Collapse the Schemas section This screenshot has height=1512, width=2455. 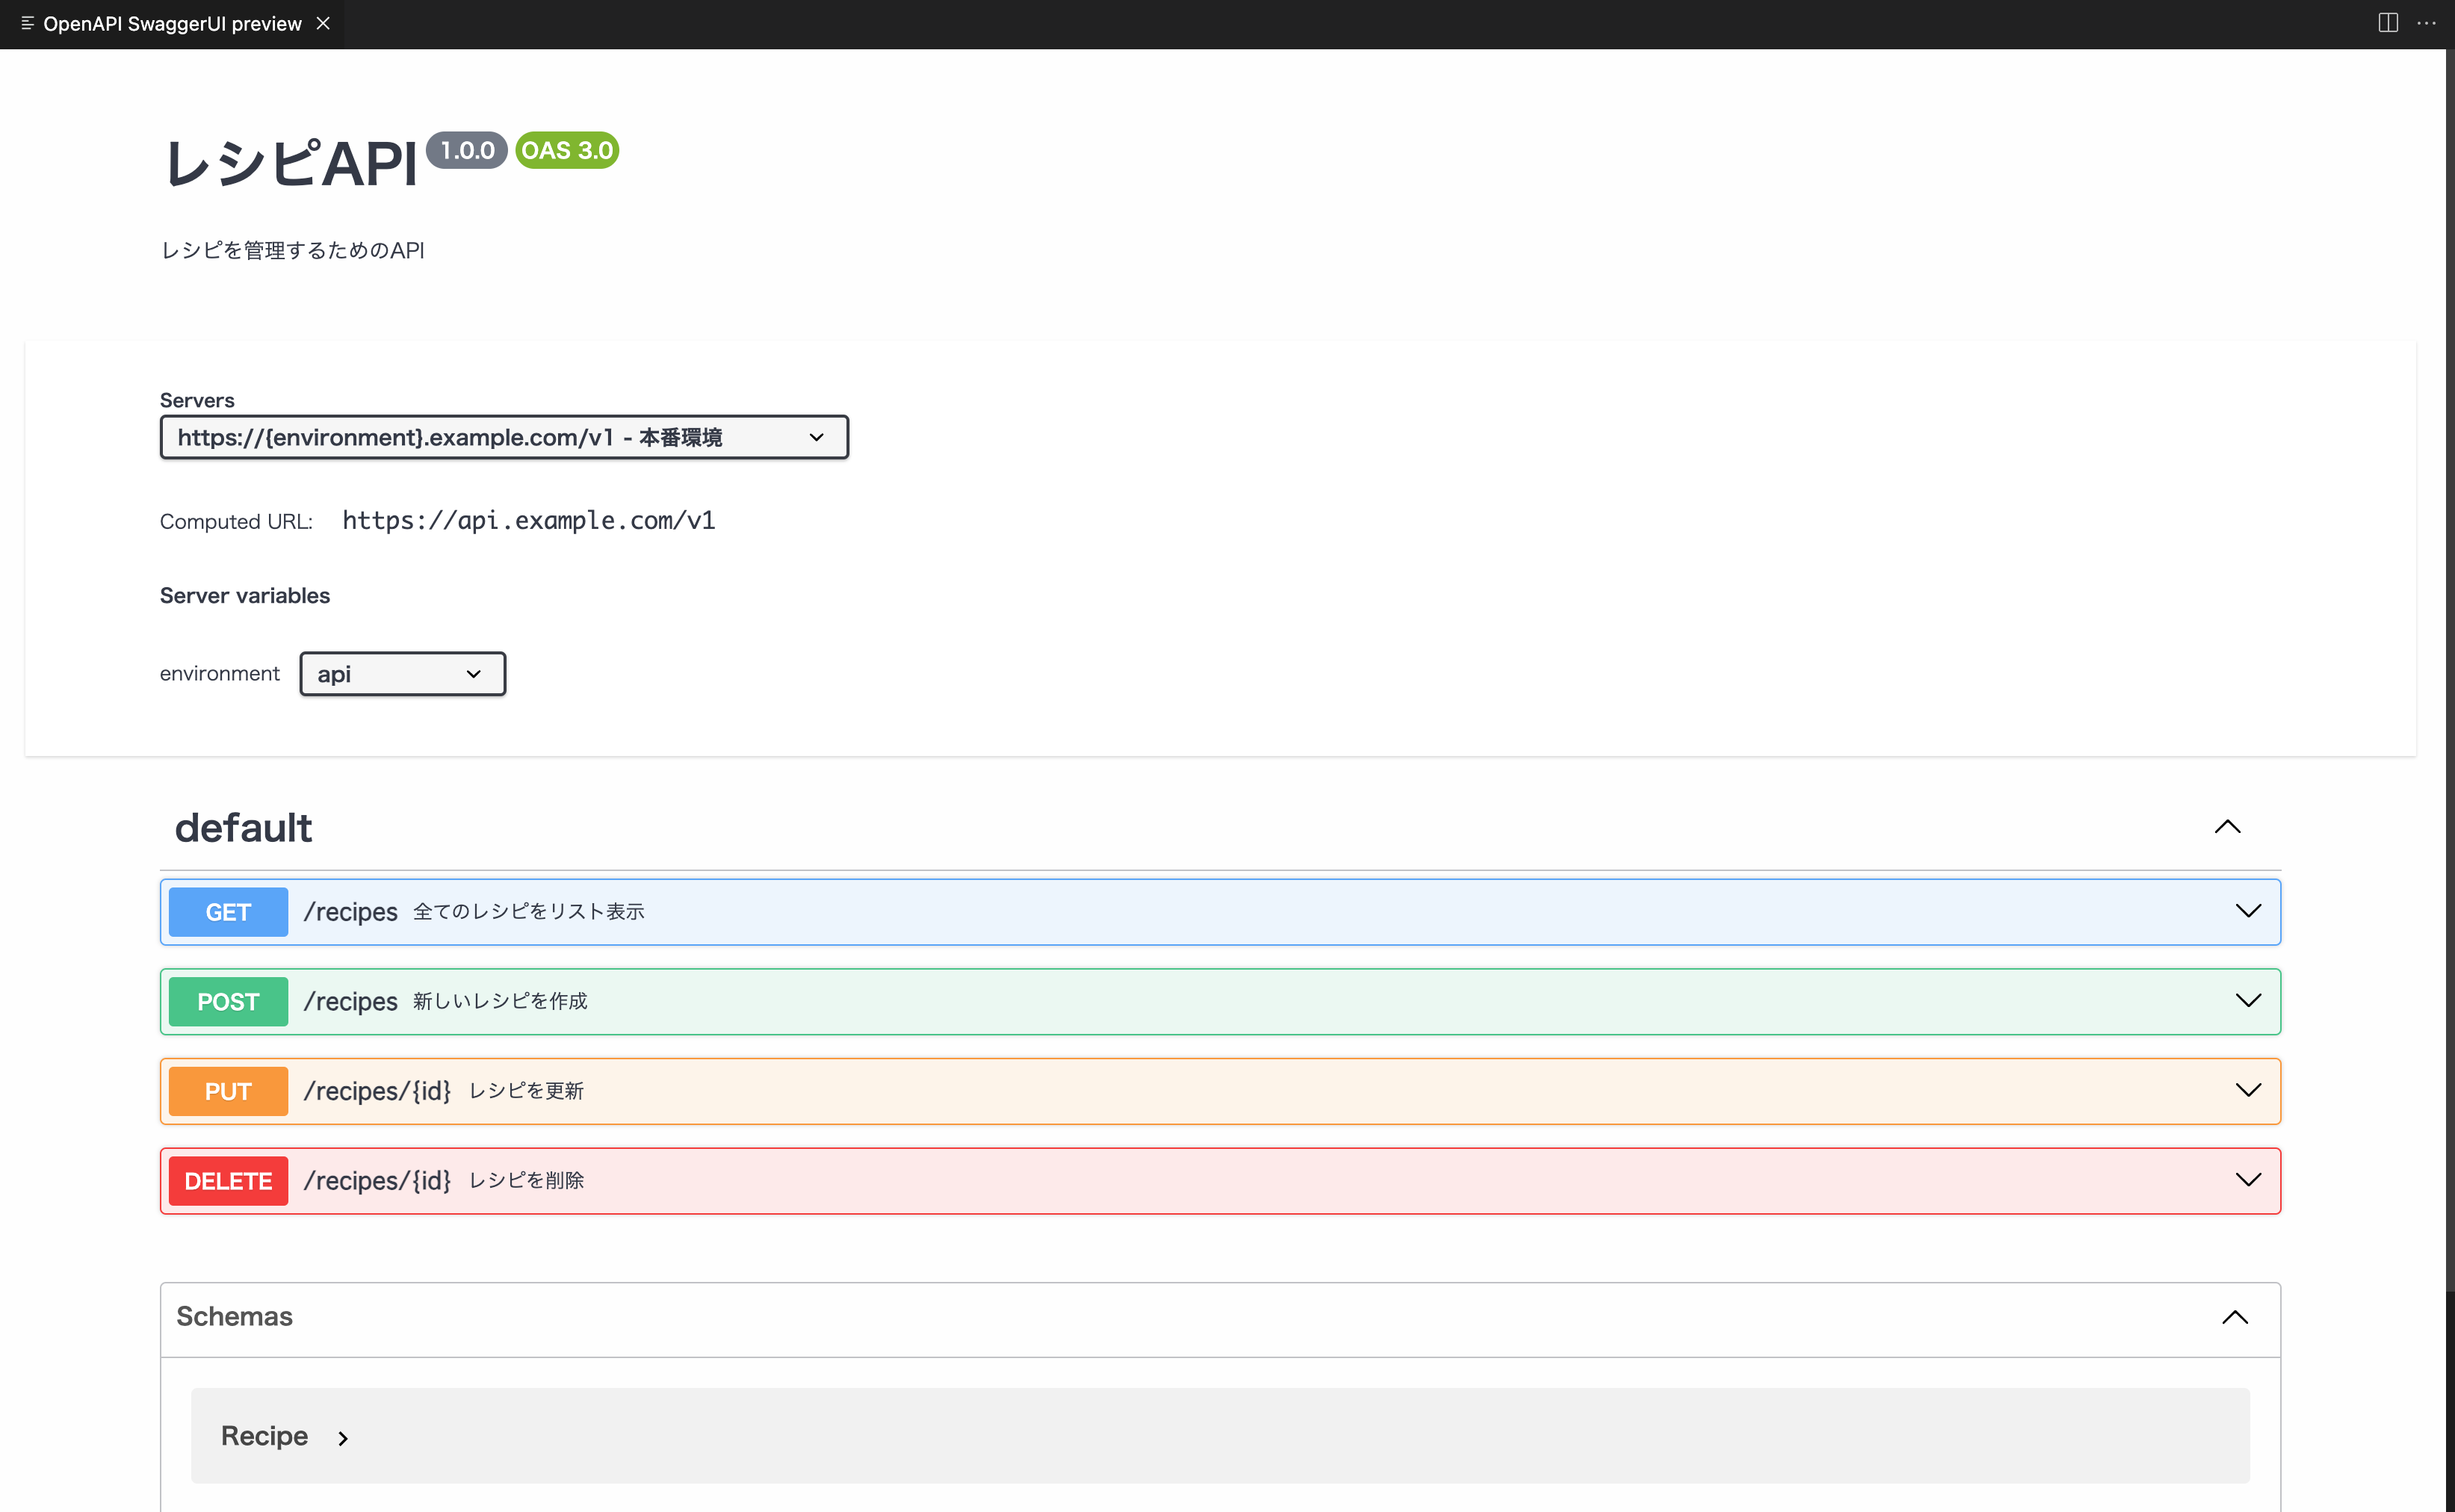point(2236,1317)
